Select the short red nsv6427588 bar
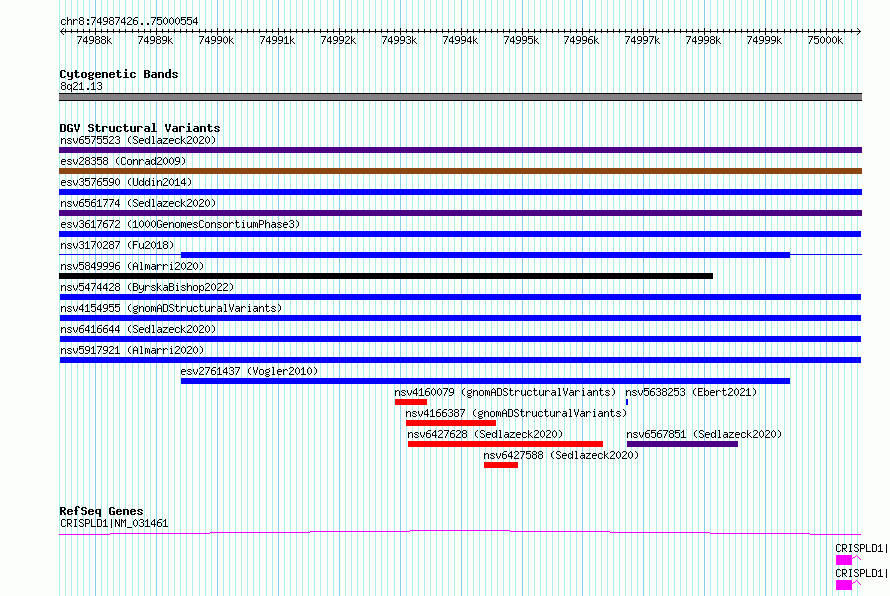Screen dimensions: 890x596 coord(501,465)
